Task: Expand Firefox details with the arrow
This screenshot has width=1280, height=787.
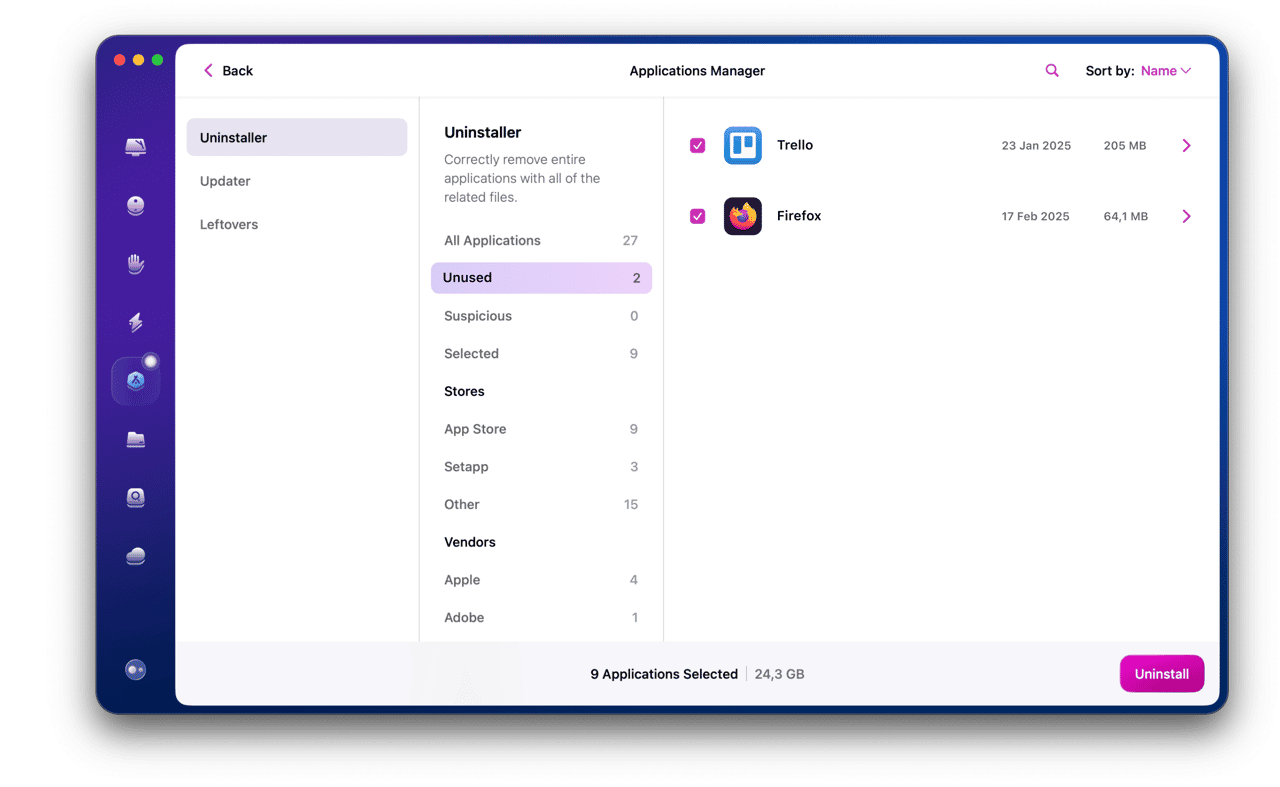Action: [x=1187, y=216]
